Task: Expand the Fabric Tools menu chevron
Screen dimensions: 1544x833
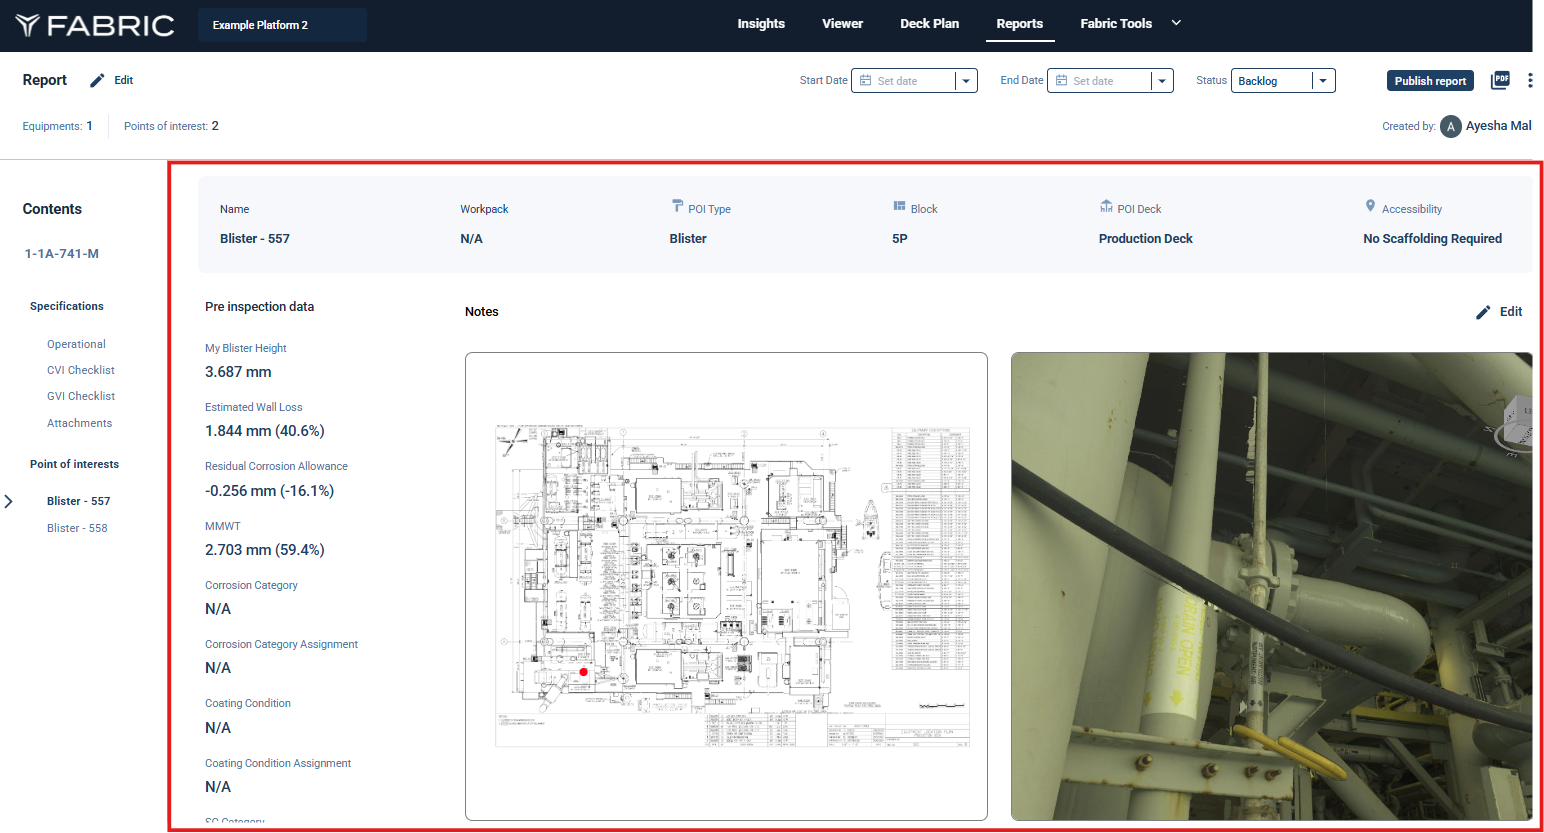Action: pos(1176,23)
